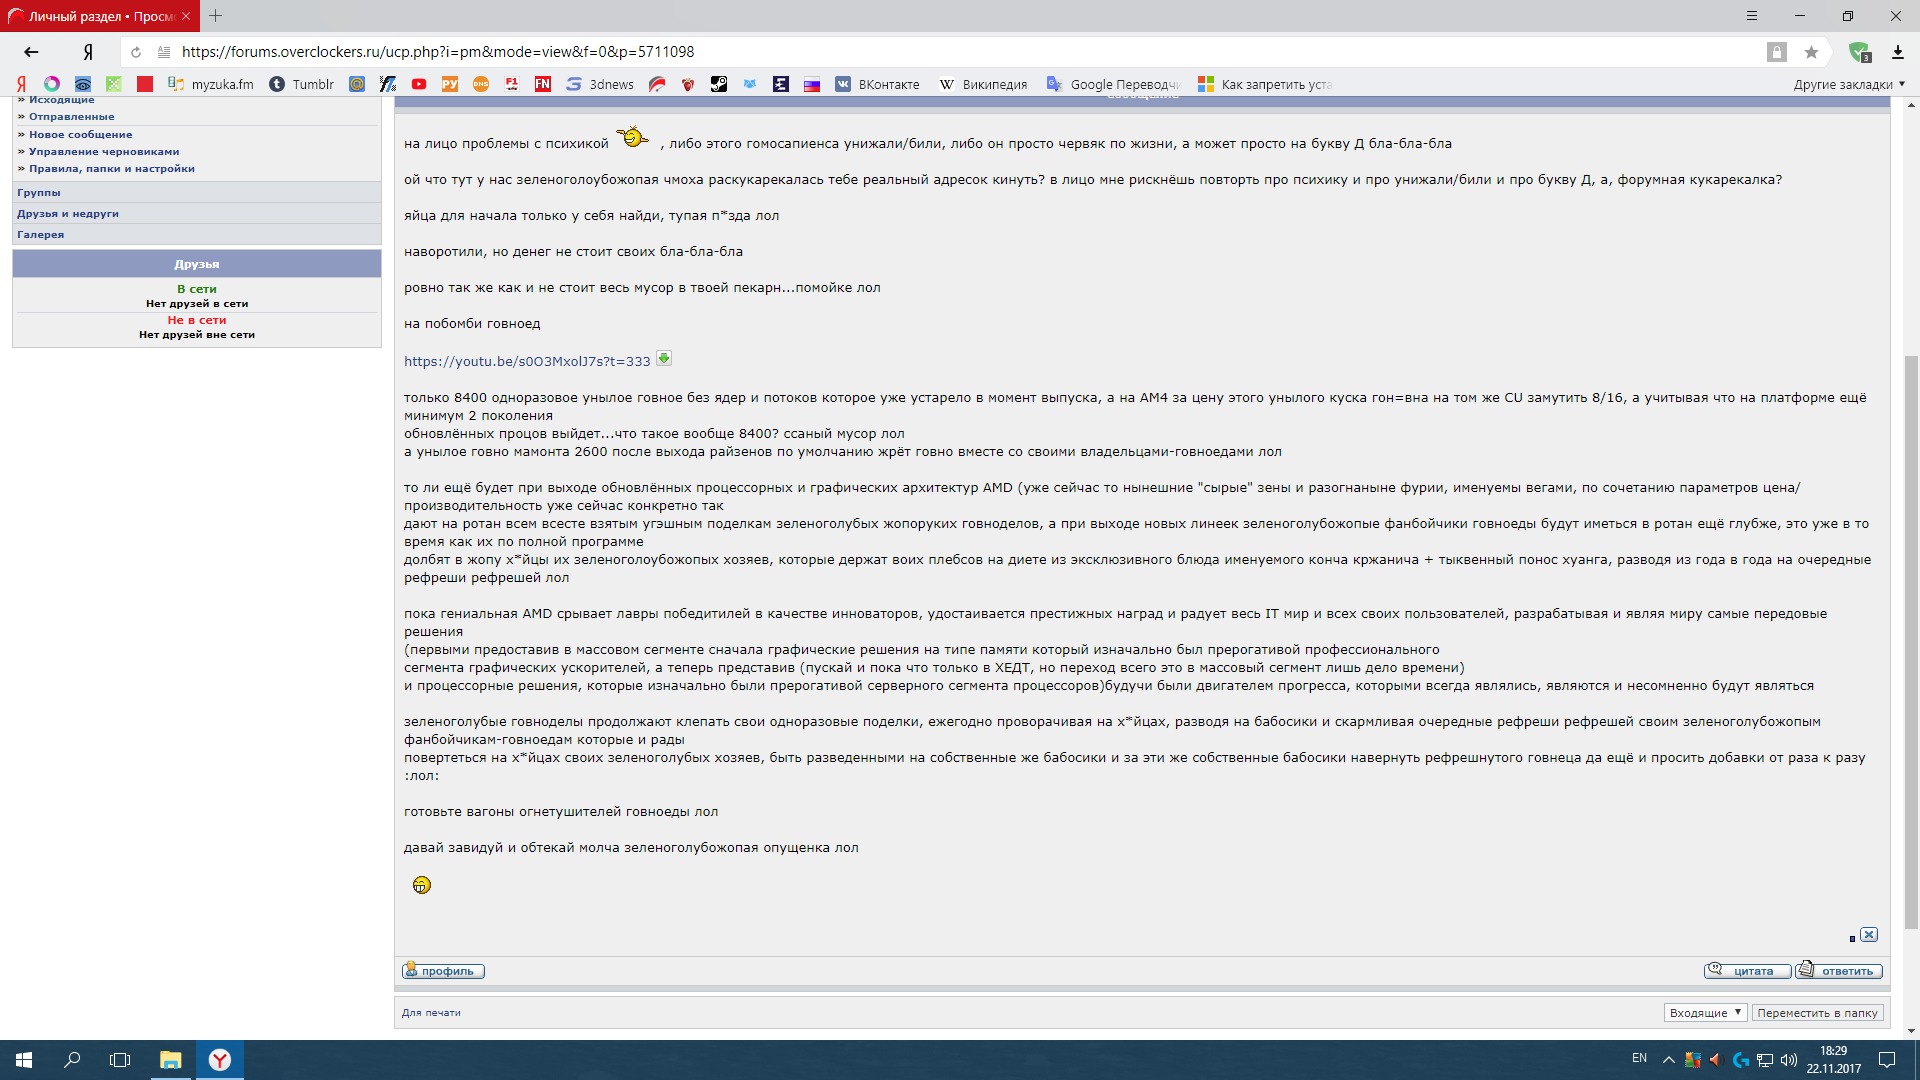This screenshot has width=1920, height=1080.
Task: Open the Галерея sidebar section
Action: click(40, 234)
